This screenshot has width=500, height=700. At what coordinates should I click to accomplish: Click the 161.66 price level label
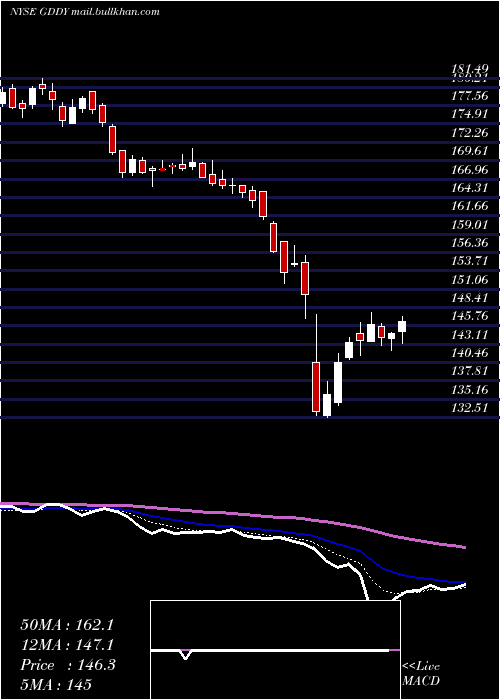[x=470, y=206]
